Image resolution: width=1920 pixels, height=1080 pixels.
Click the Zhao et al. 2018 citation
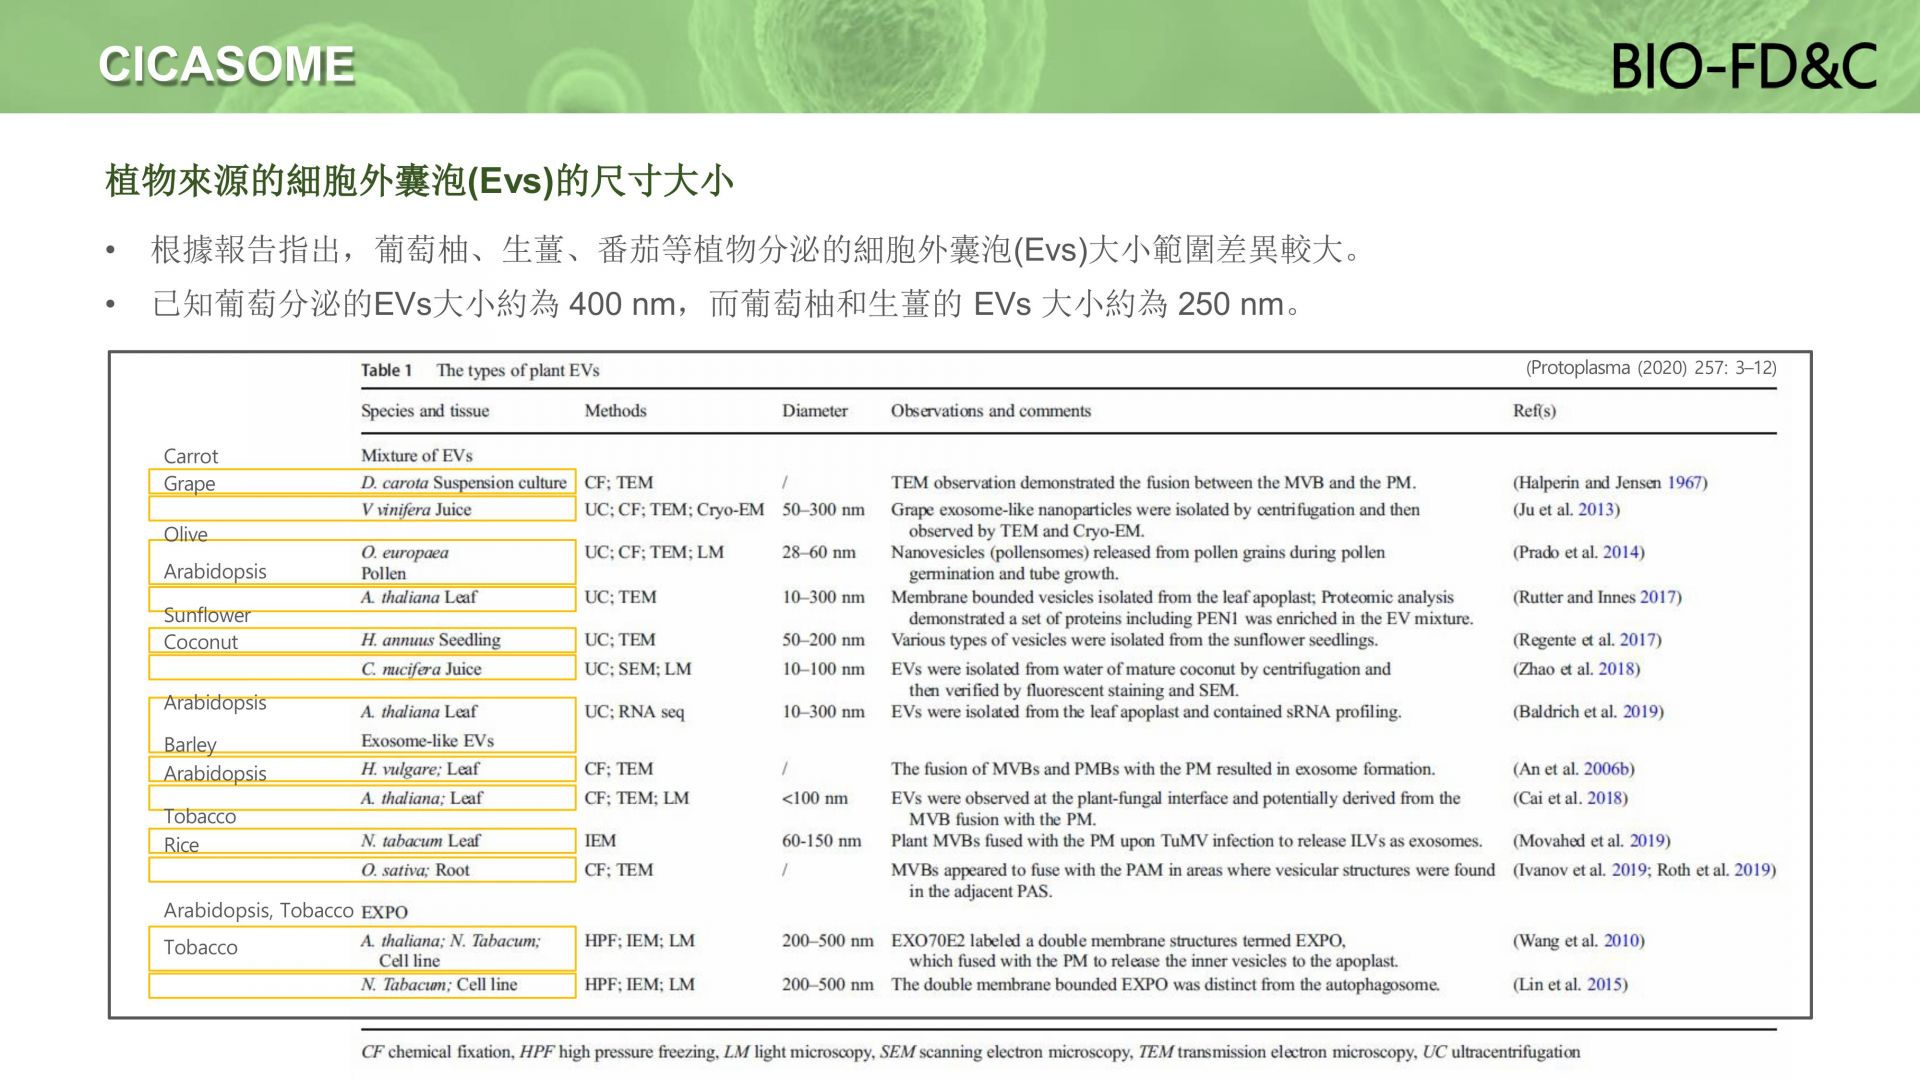[x=1576, y=669]
